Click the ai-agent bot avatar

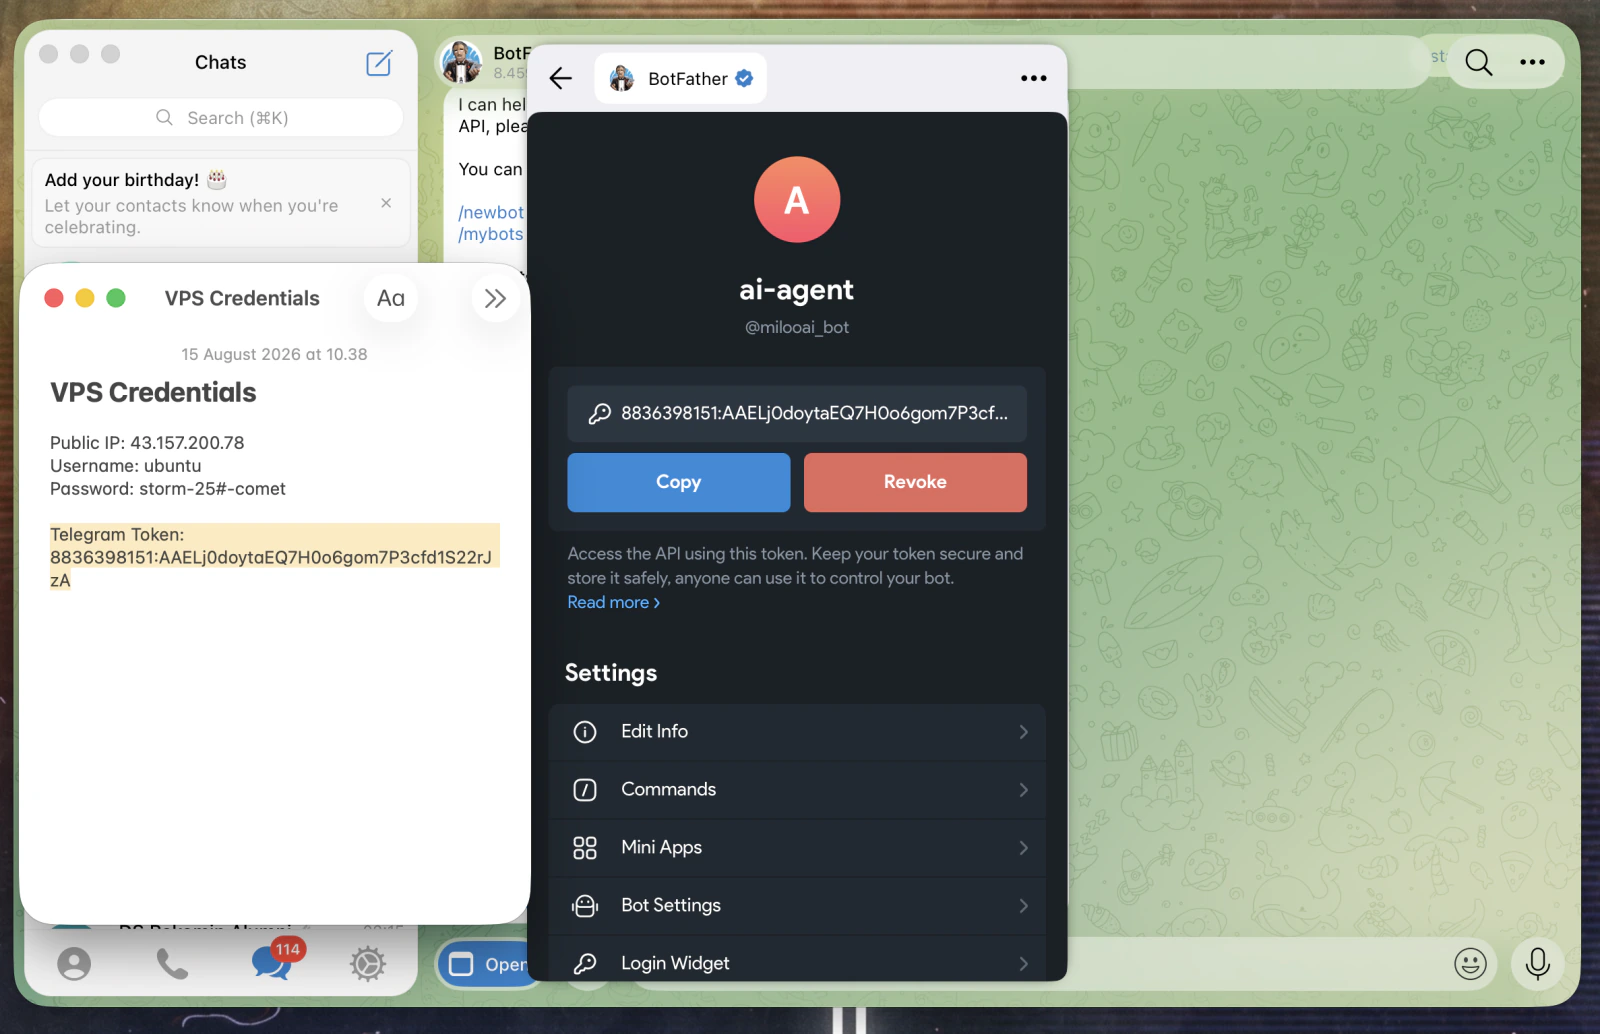[x=797, y=200]
